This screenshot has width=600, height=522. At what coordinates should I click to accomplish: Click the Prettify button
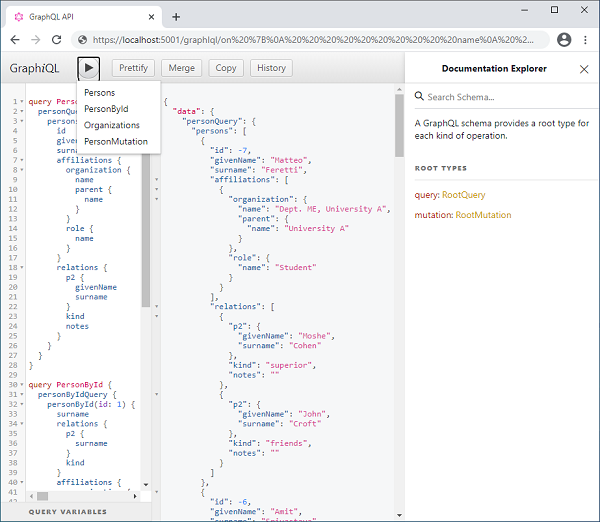(133, 68)
